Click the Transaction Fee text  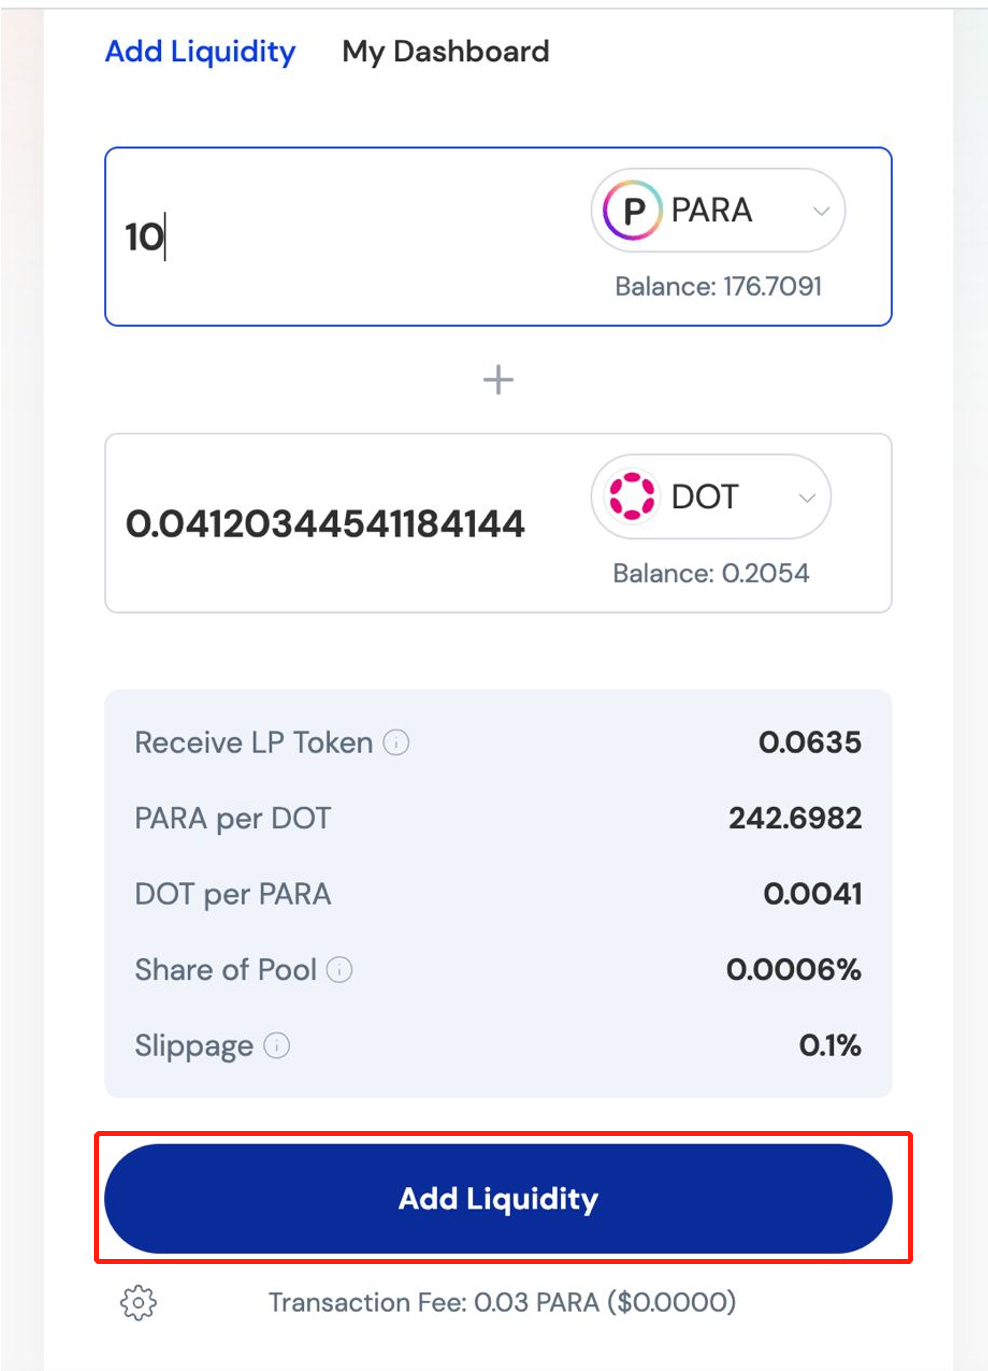502,1302
